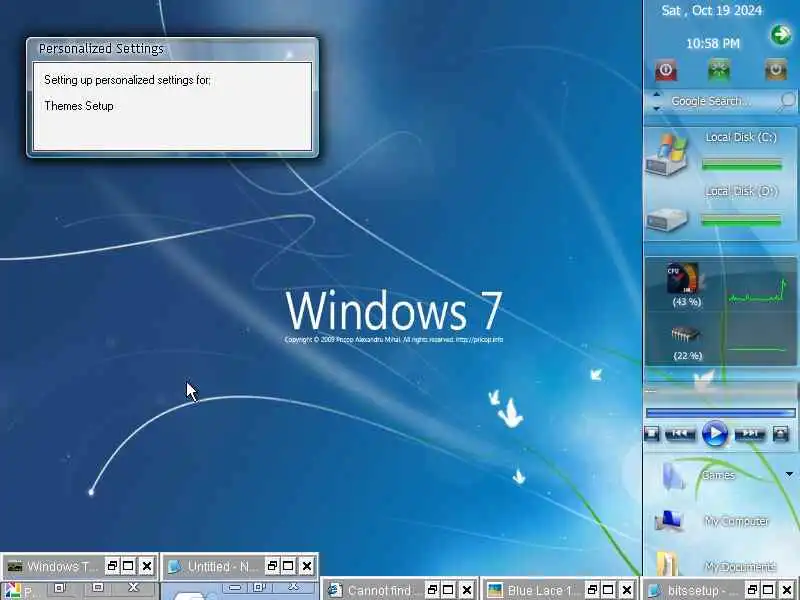Click the My Documents label

coord(740,566)
